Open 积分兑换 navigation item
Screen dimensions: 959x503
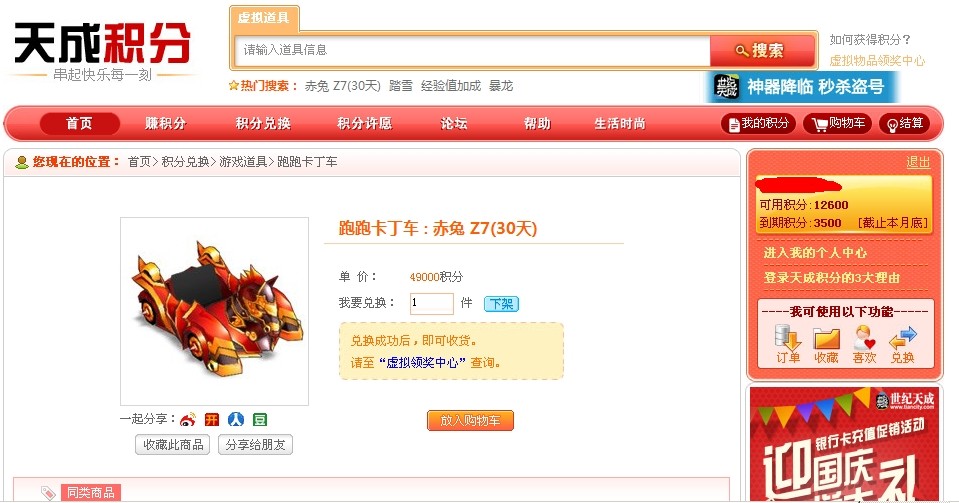pyautogui.click(x=263, y=124)
